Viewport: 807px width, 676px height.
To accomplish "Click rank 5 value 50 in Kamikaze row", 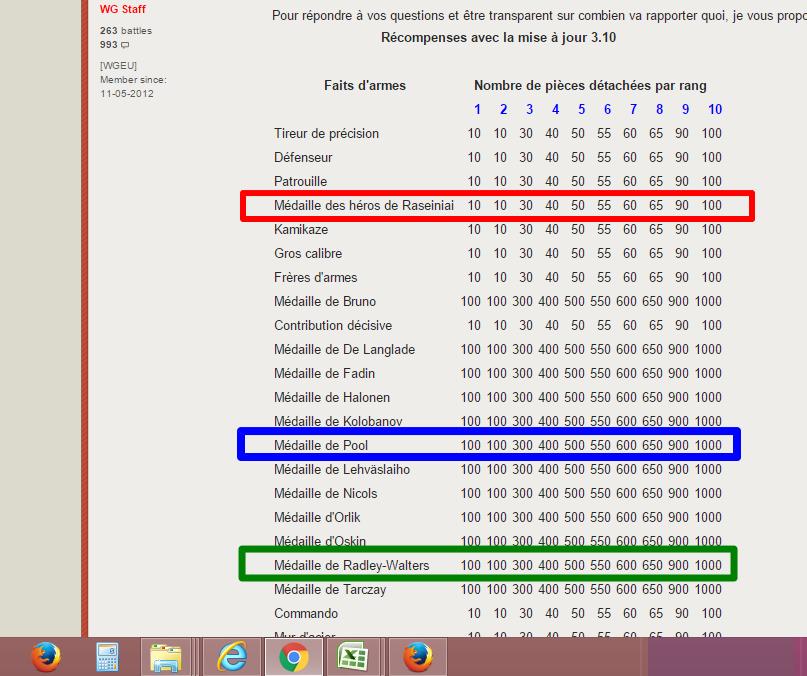I will [577, 230].
